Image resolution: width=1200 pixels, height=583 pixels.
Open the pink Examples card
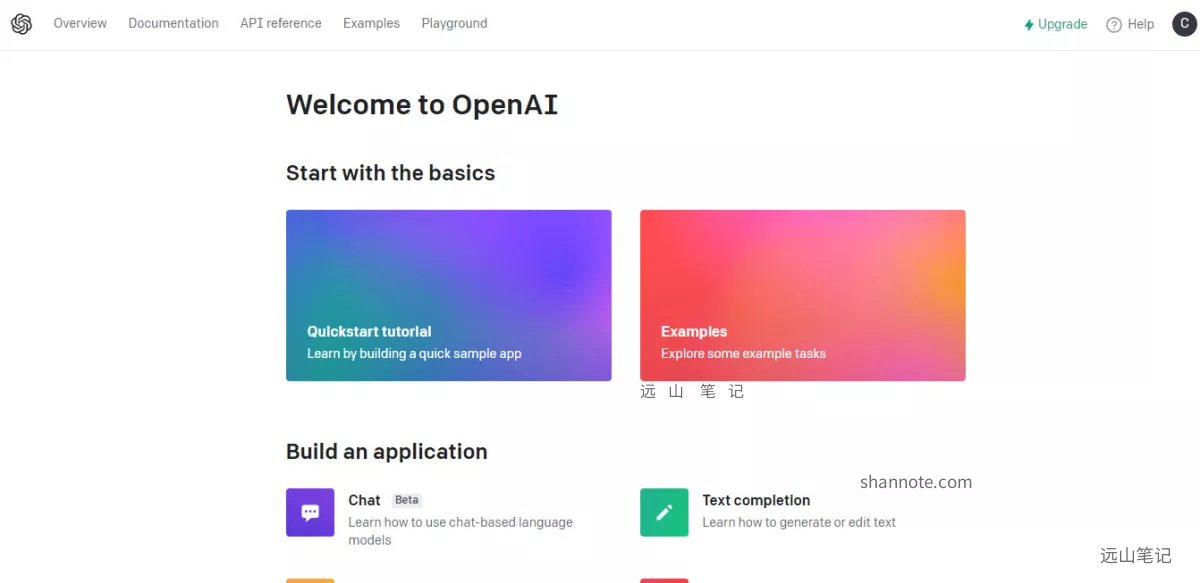point(802,295)
